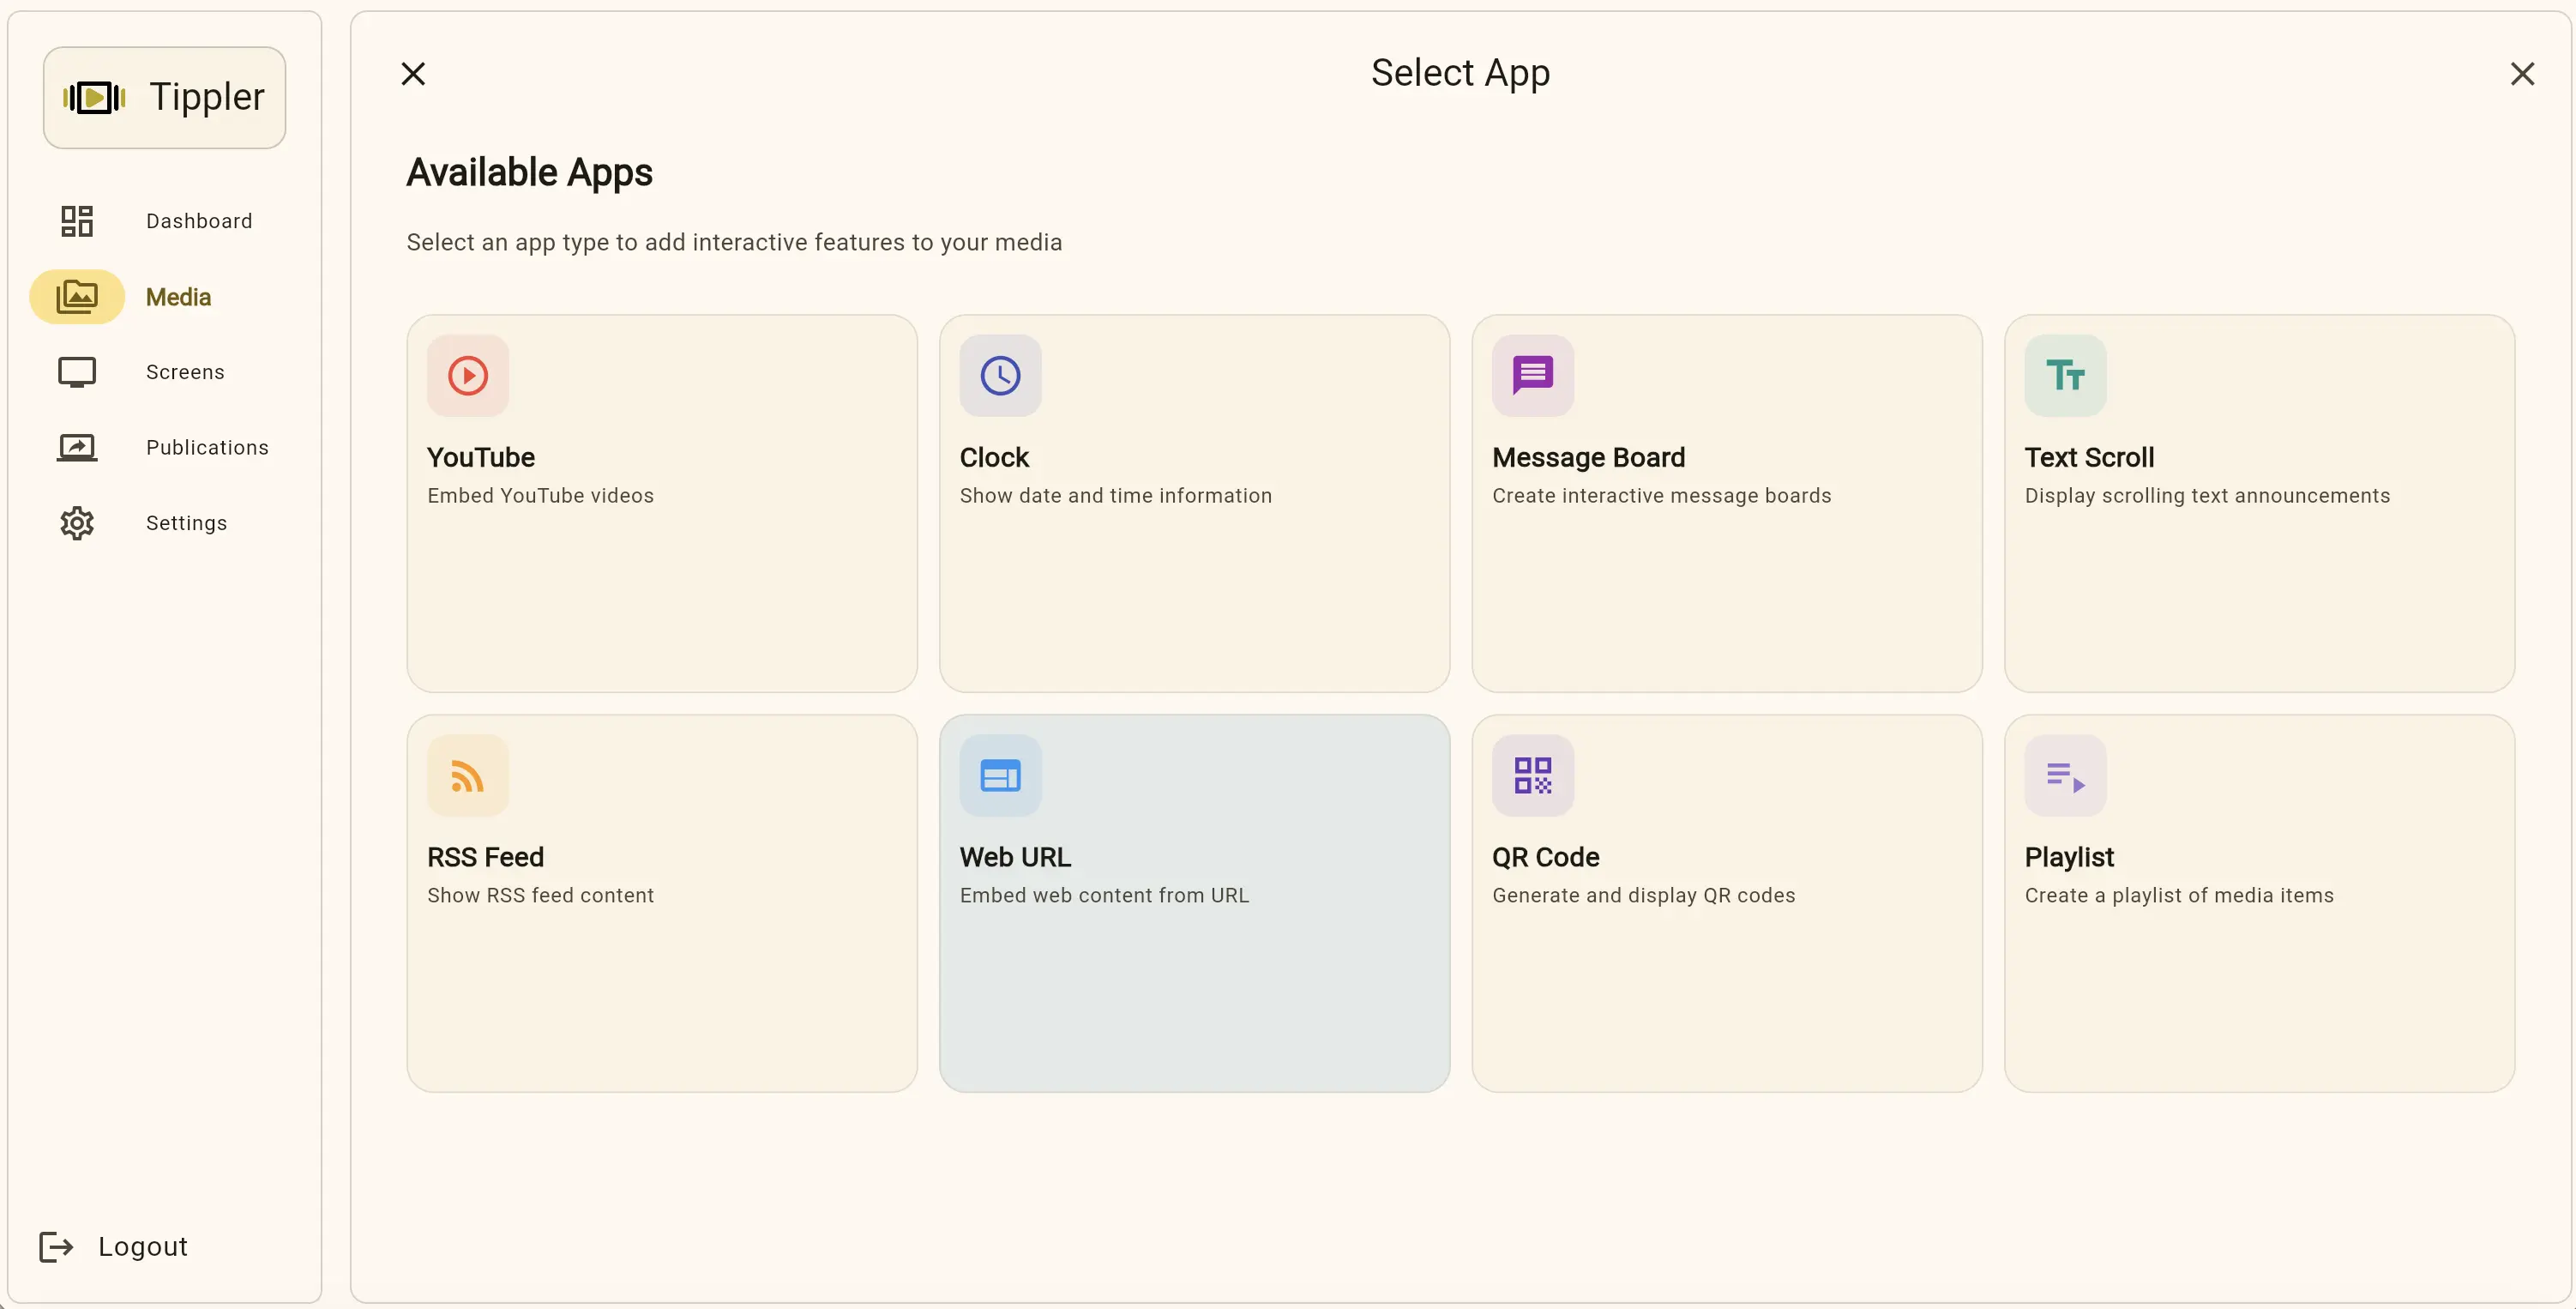Click the Web URL browser icon
The height and width of the screenshot is (1309, 2576).
(1001, 775)
